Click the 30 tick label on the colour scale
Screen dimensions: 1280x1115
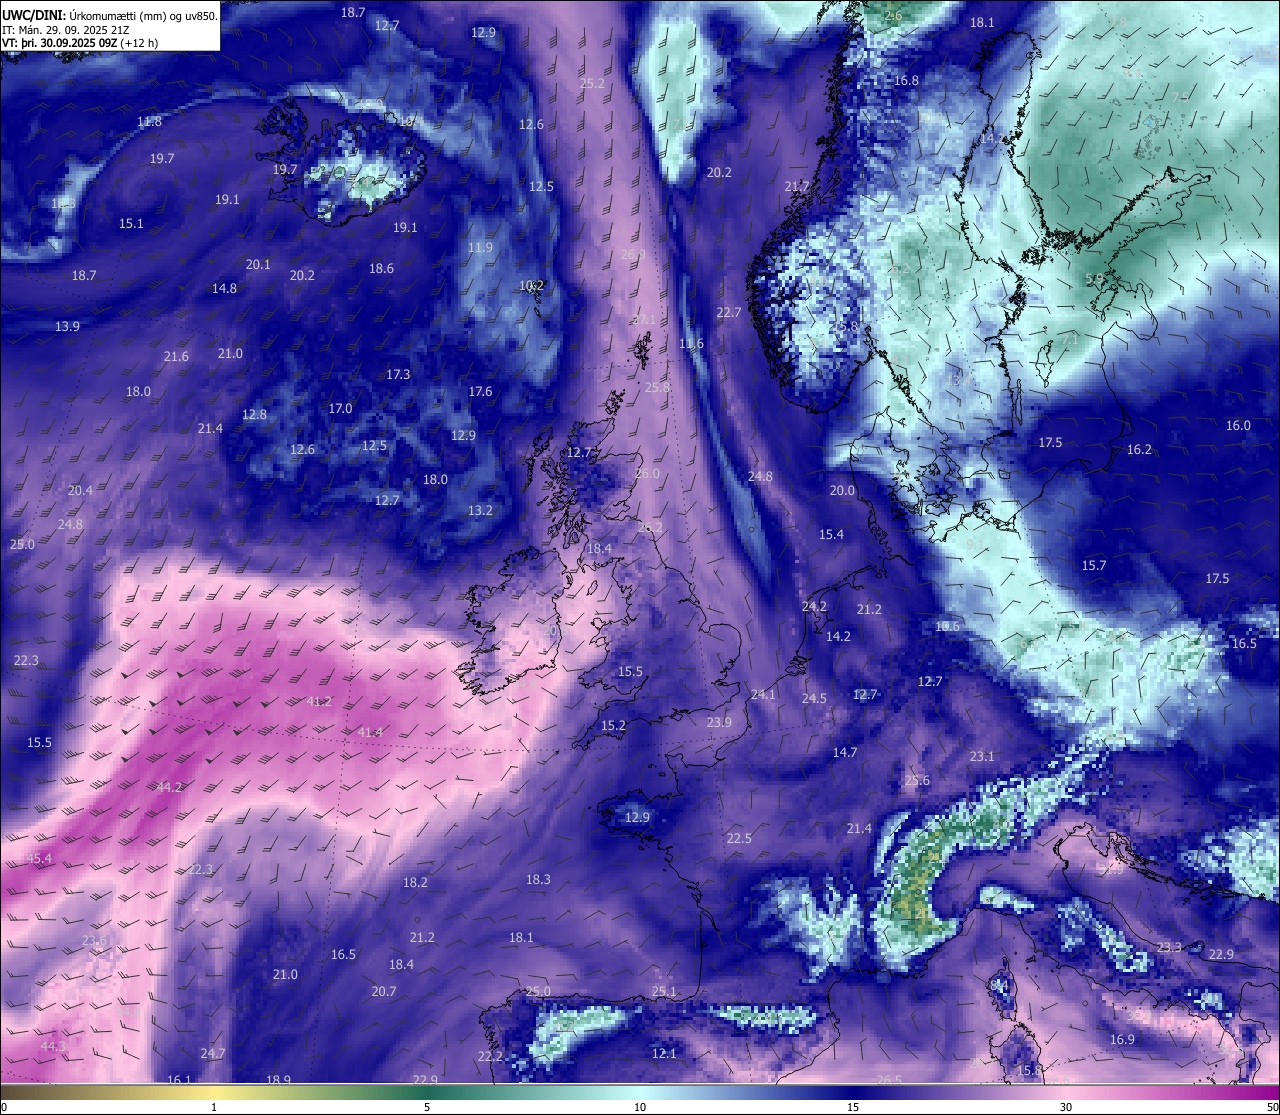click(1066, 1107)
